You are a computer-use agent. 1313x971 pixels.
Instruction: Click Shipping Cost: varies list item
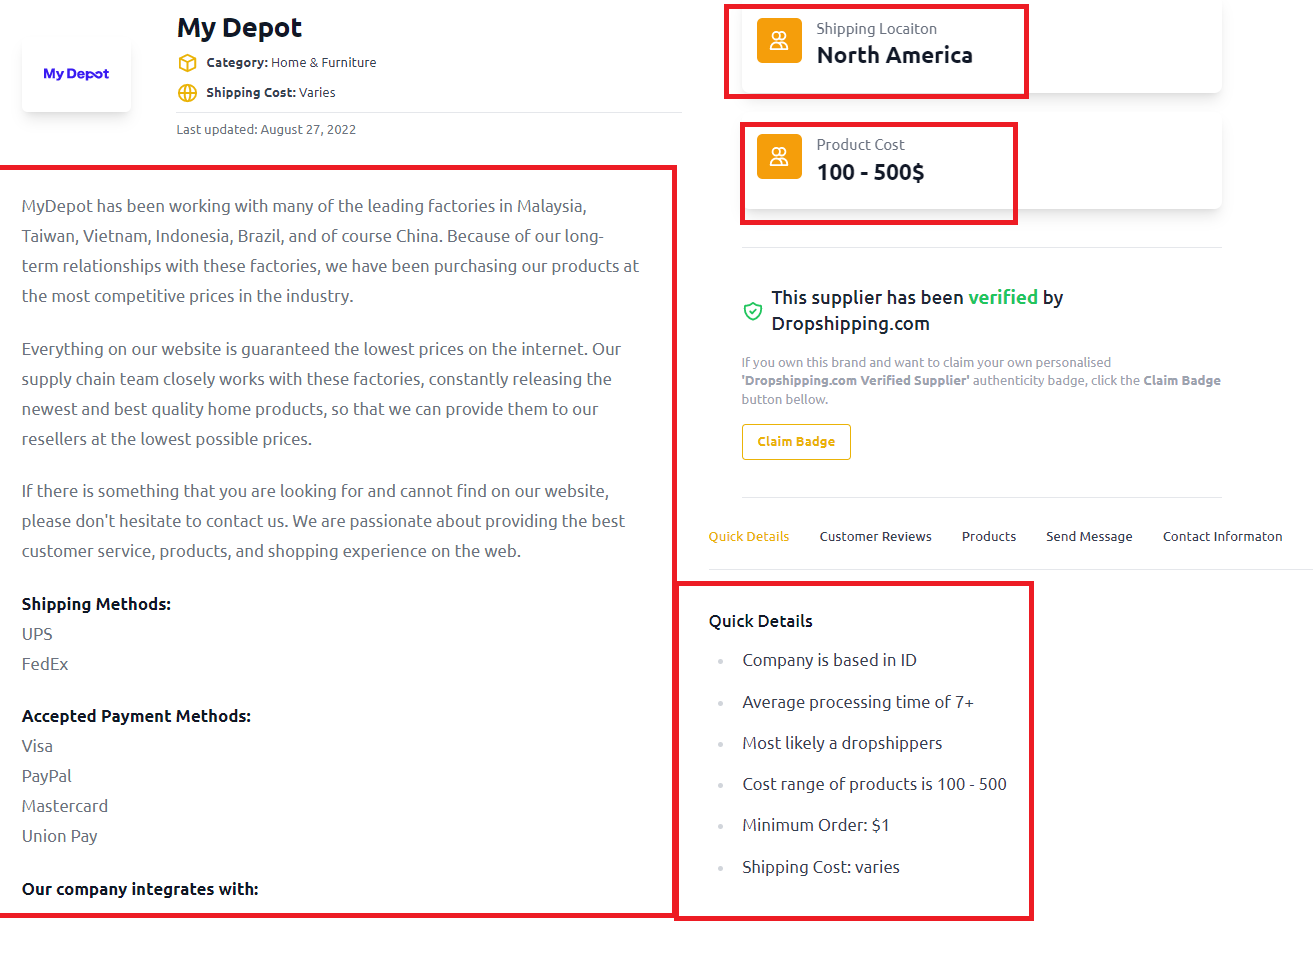[821, 867]
